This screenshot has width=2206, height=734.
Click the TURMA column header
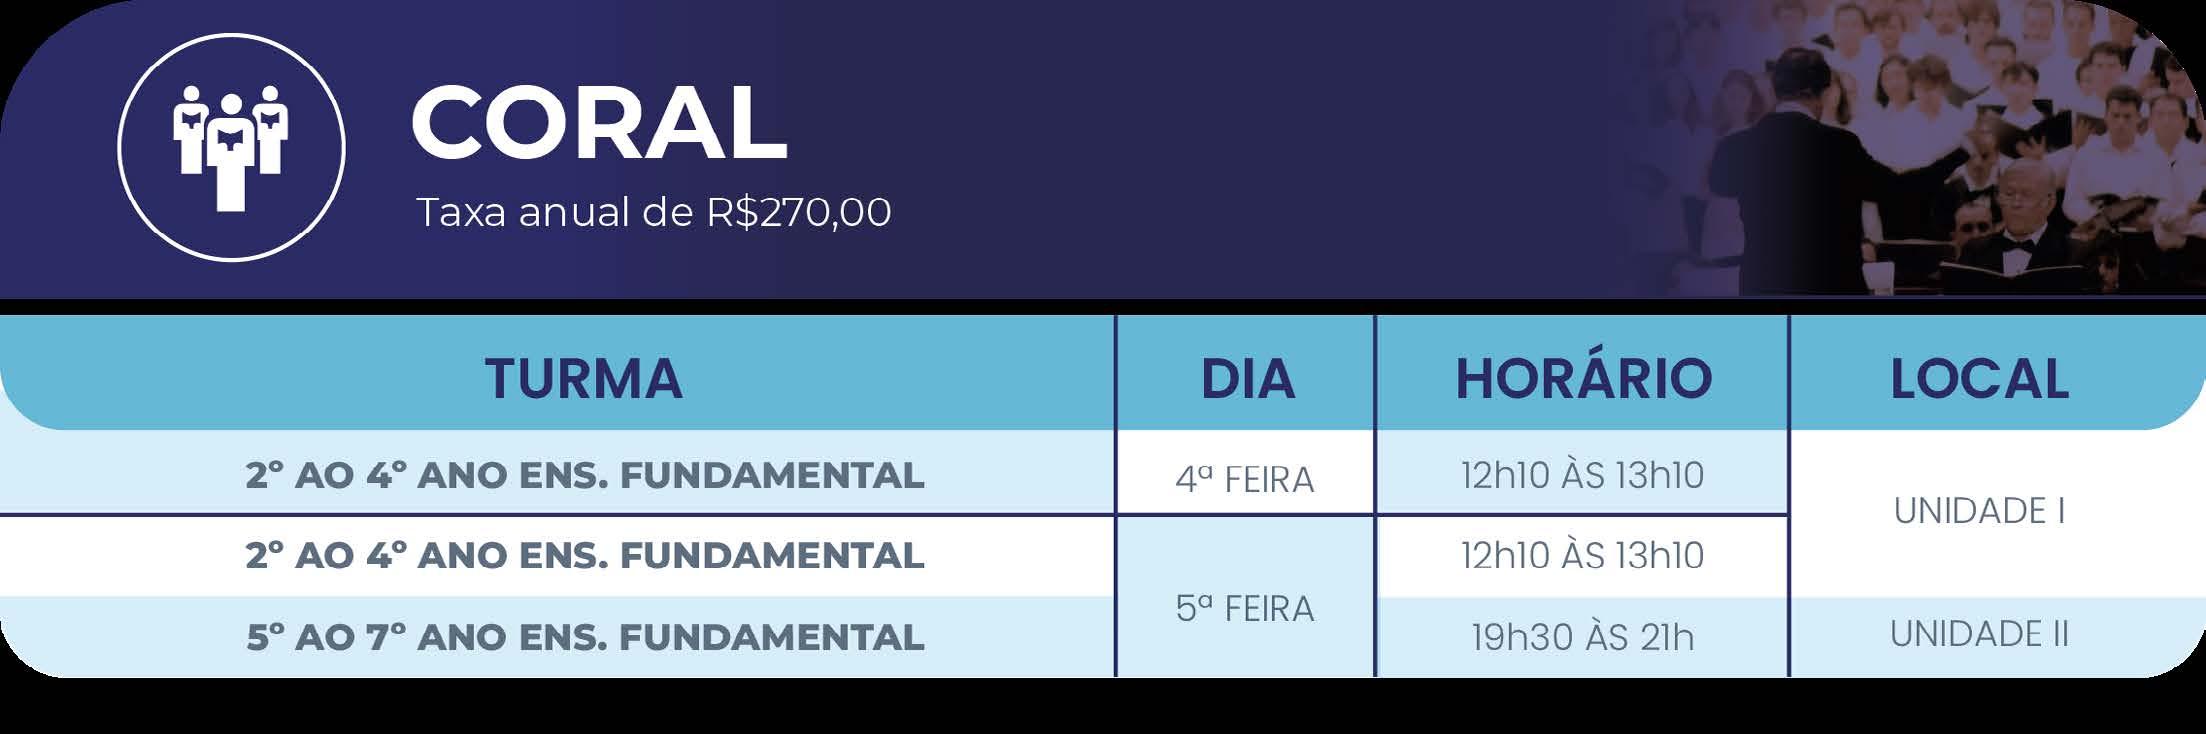[584, 379]
